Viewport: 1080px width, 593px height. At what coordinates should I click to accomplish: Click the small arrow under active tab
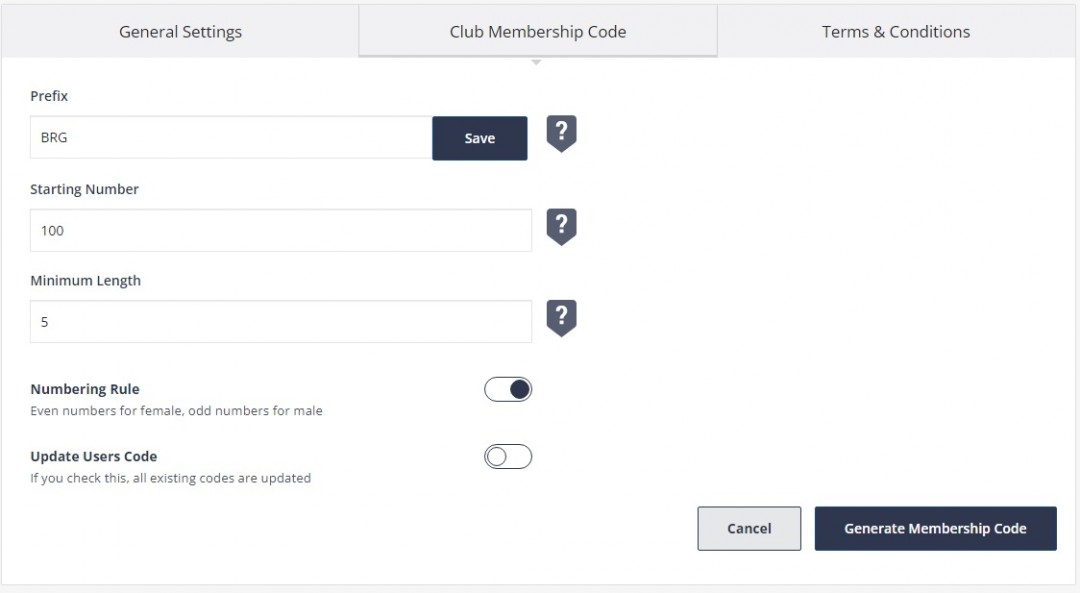[537, 63]
